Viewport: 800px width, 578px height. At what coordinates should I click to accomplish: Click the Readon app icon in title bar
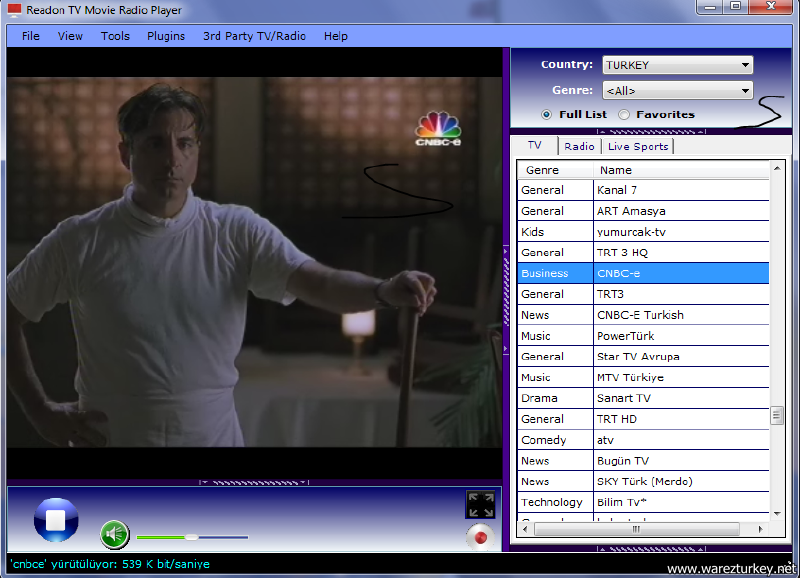pyautogui.click(x=14, y=10)
